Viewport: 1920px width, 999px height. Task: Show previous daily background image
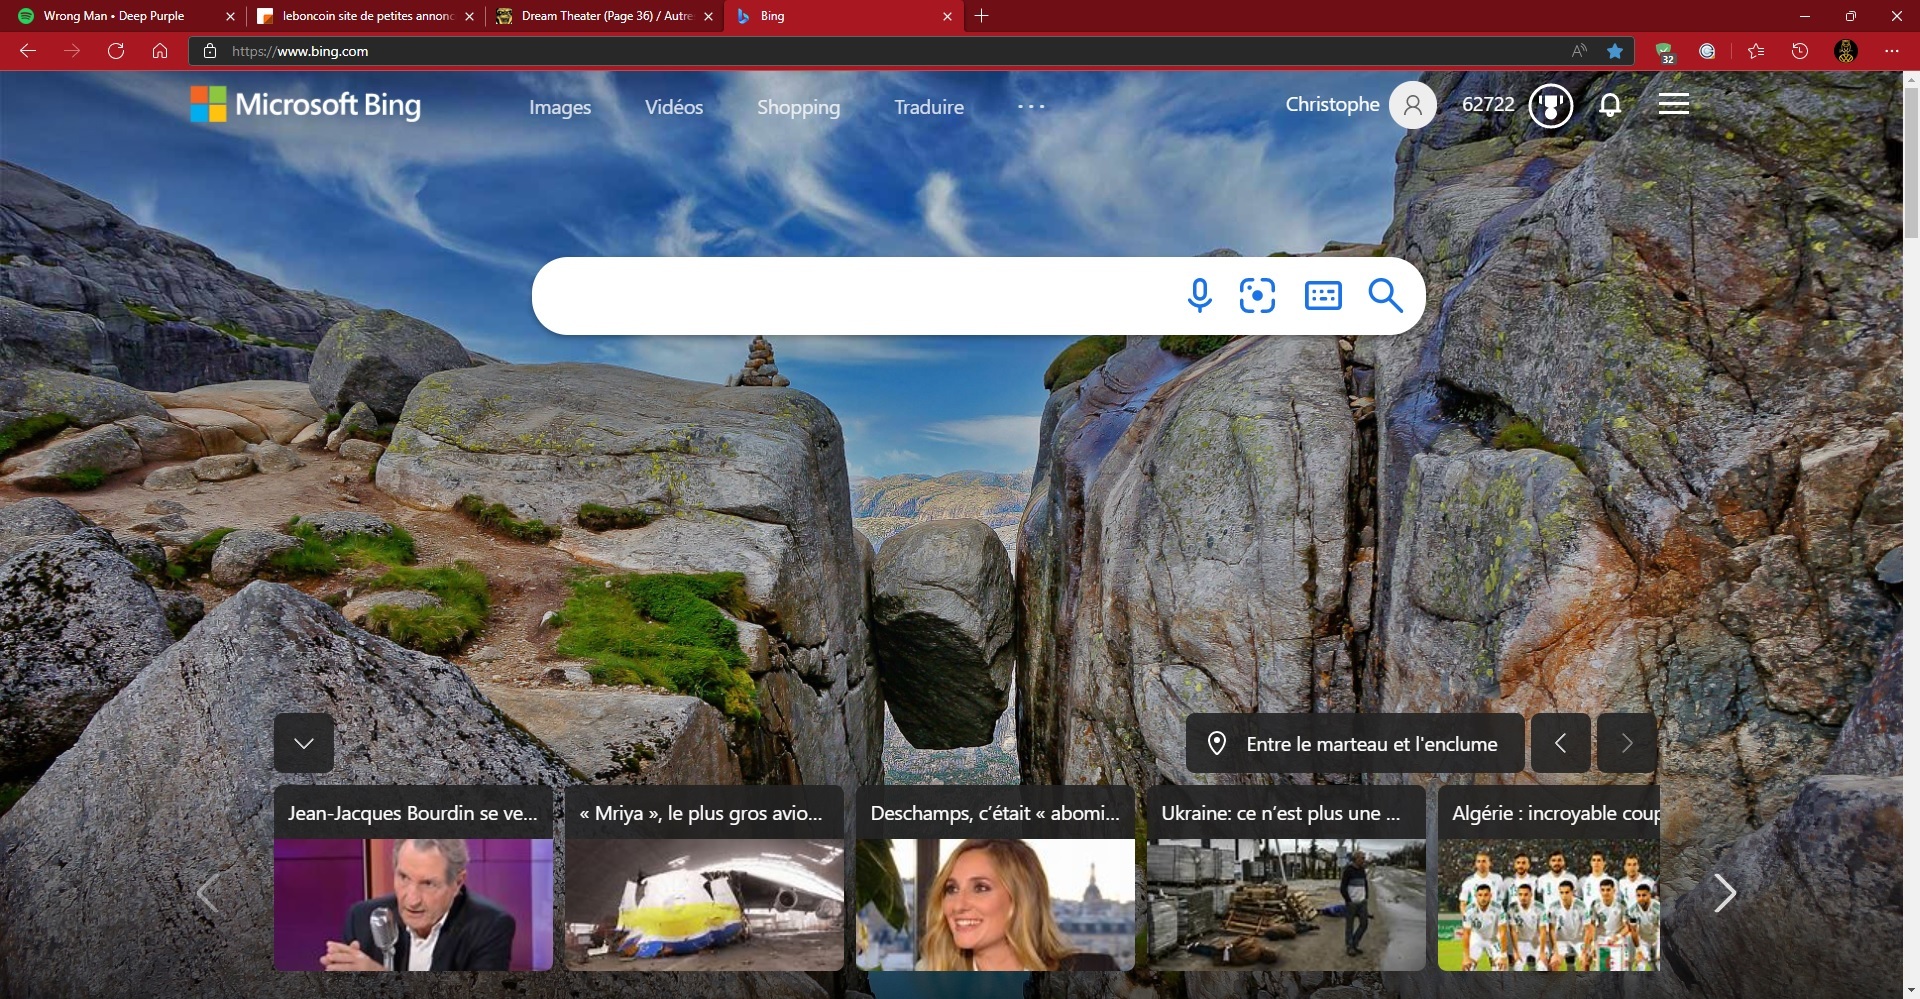(x=1560, y=743)
